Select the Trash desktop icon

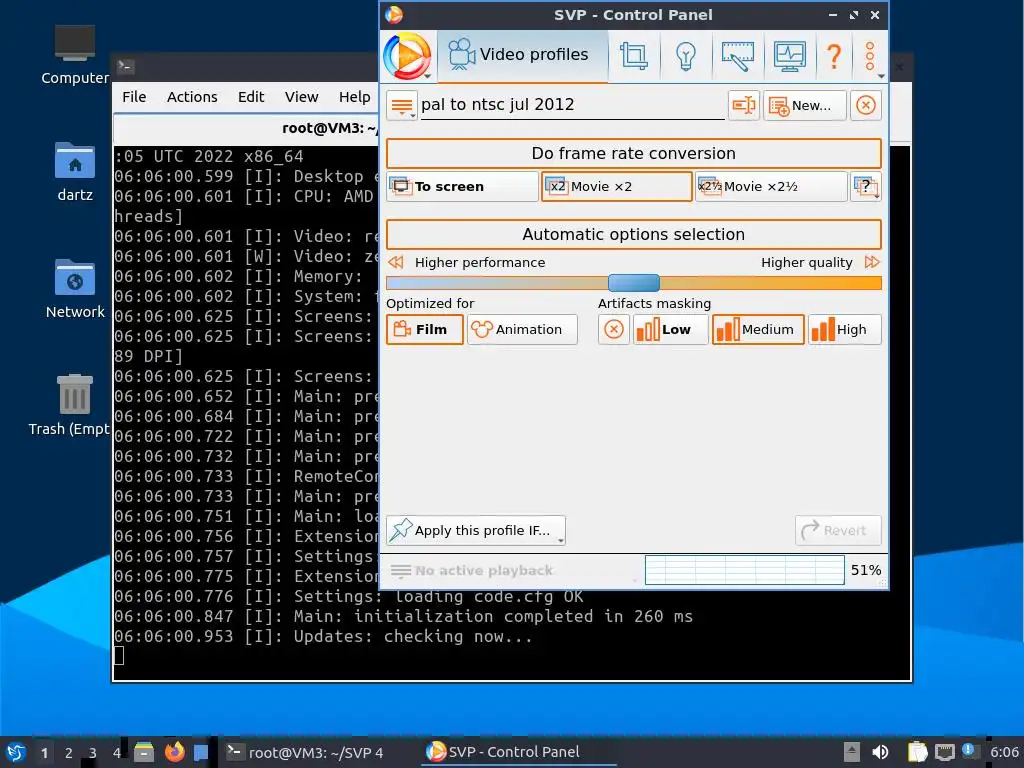[x=72, y=405]
